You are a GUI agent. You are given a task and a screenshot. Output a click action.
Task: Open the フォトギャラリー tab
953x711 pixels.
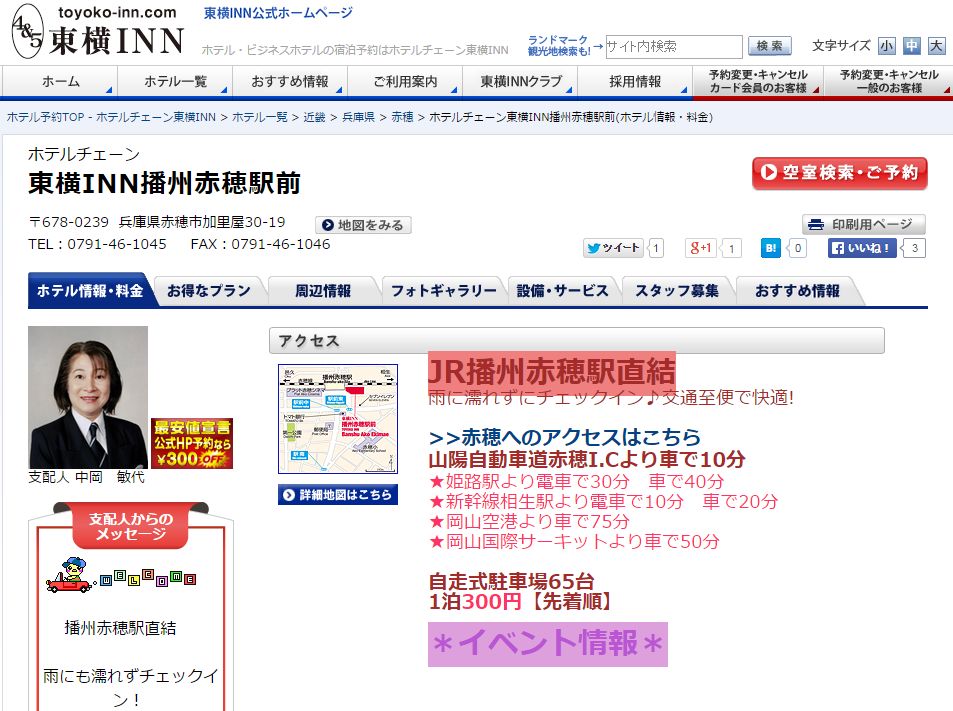point(443,291)
